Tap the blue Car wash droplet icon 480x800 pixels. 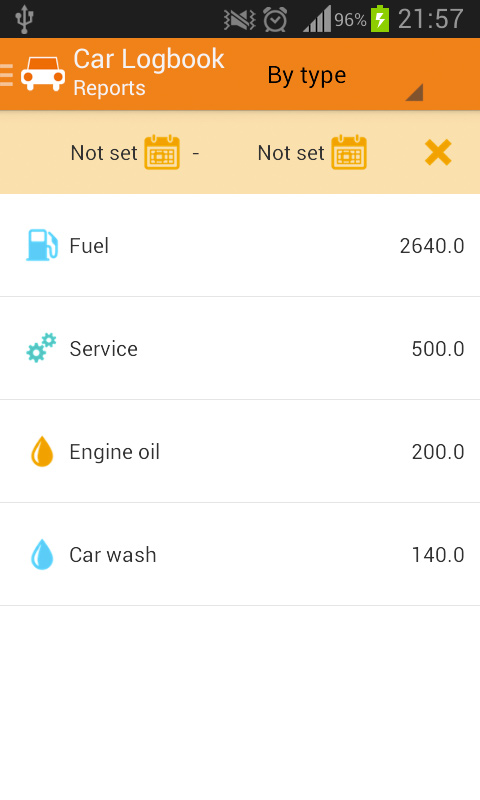42,554
